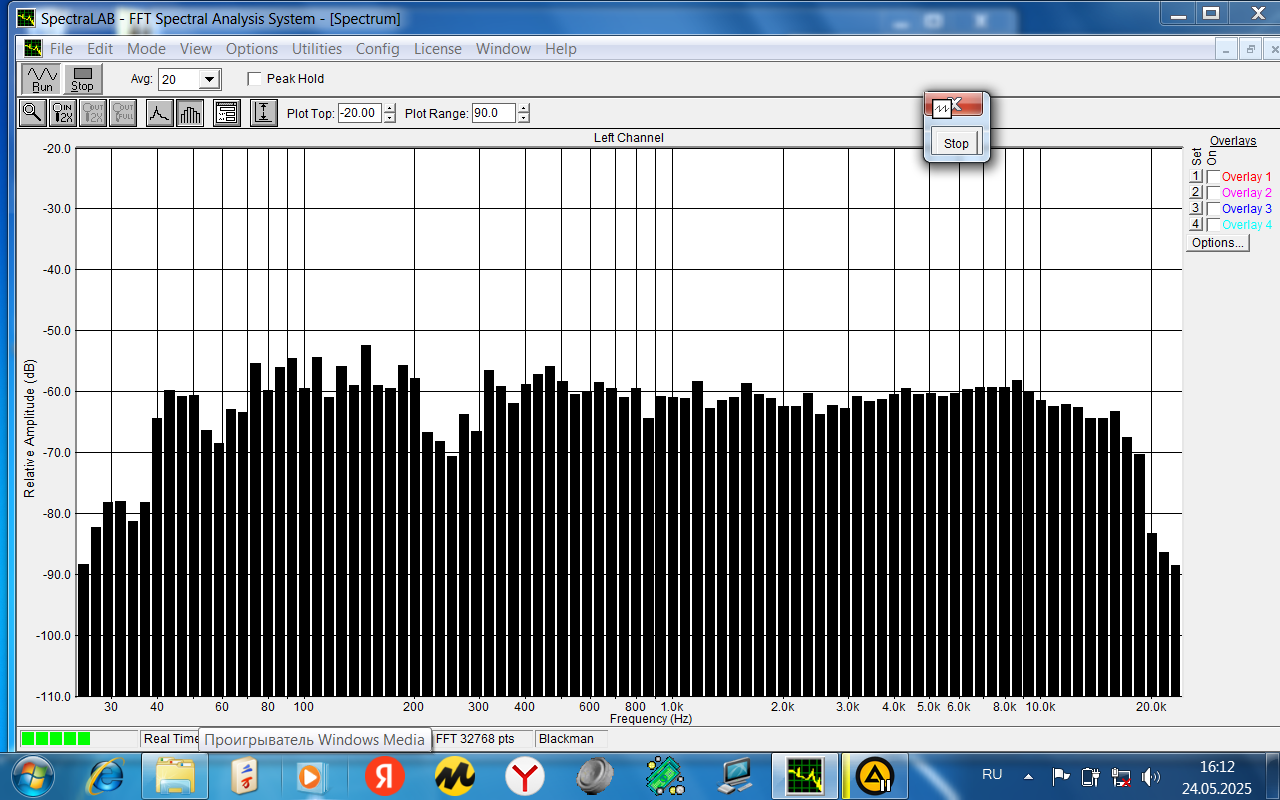This screenshot has width=1280, height=800.
Task: Click the sawtooth icon on the small floating window
Action: tap(940, 107)
